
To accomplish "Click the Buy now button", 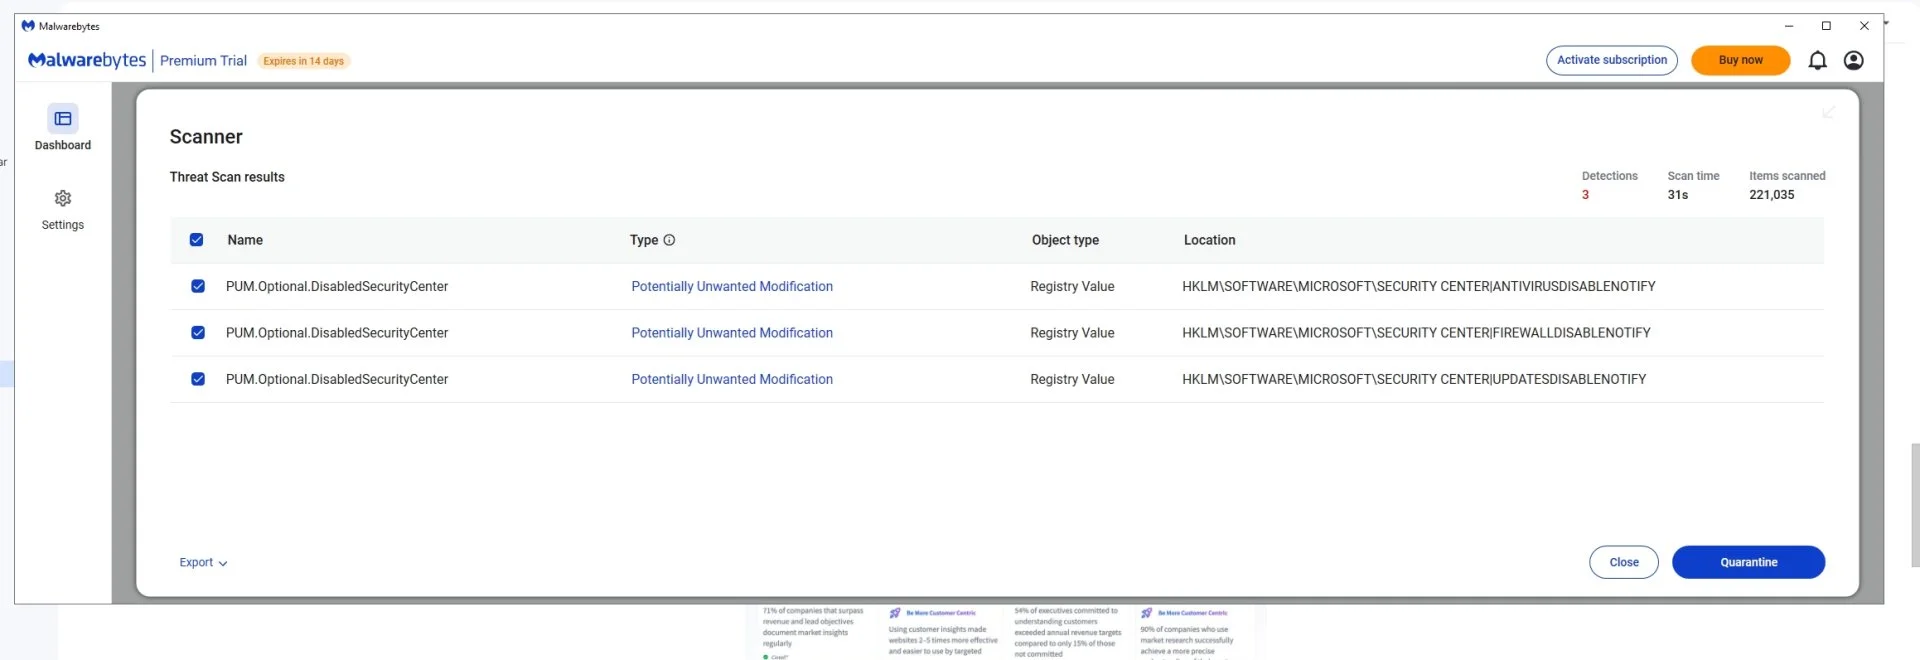I will pos(1740,60).
